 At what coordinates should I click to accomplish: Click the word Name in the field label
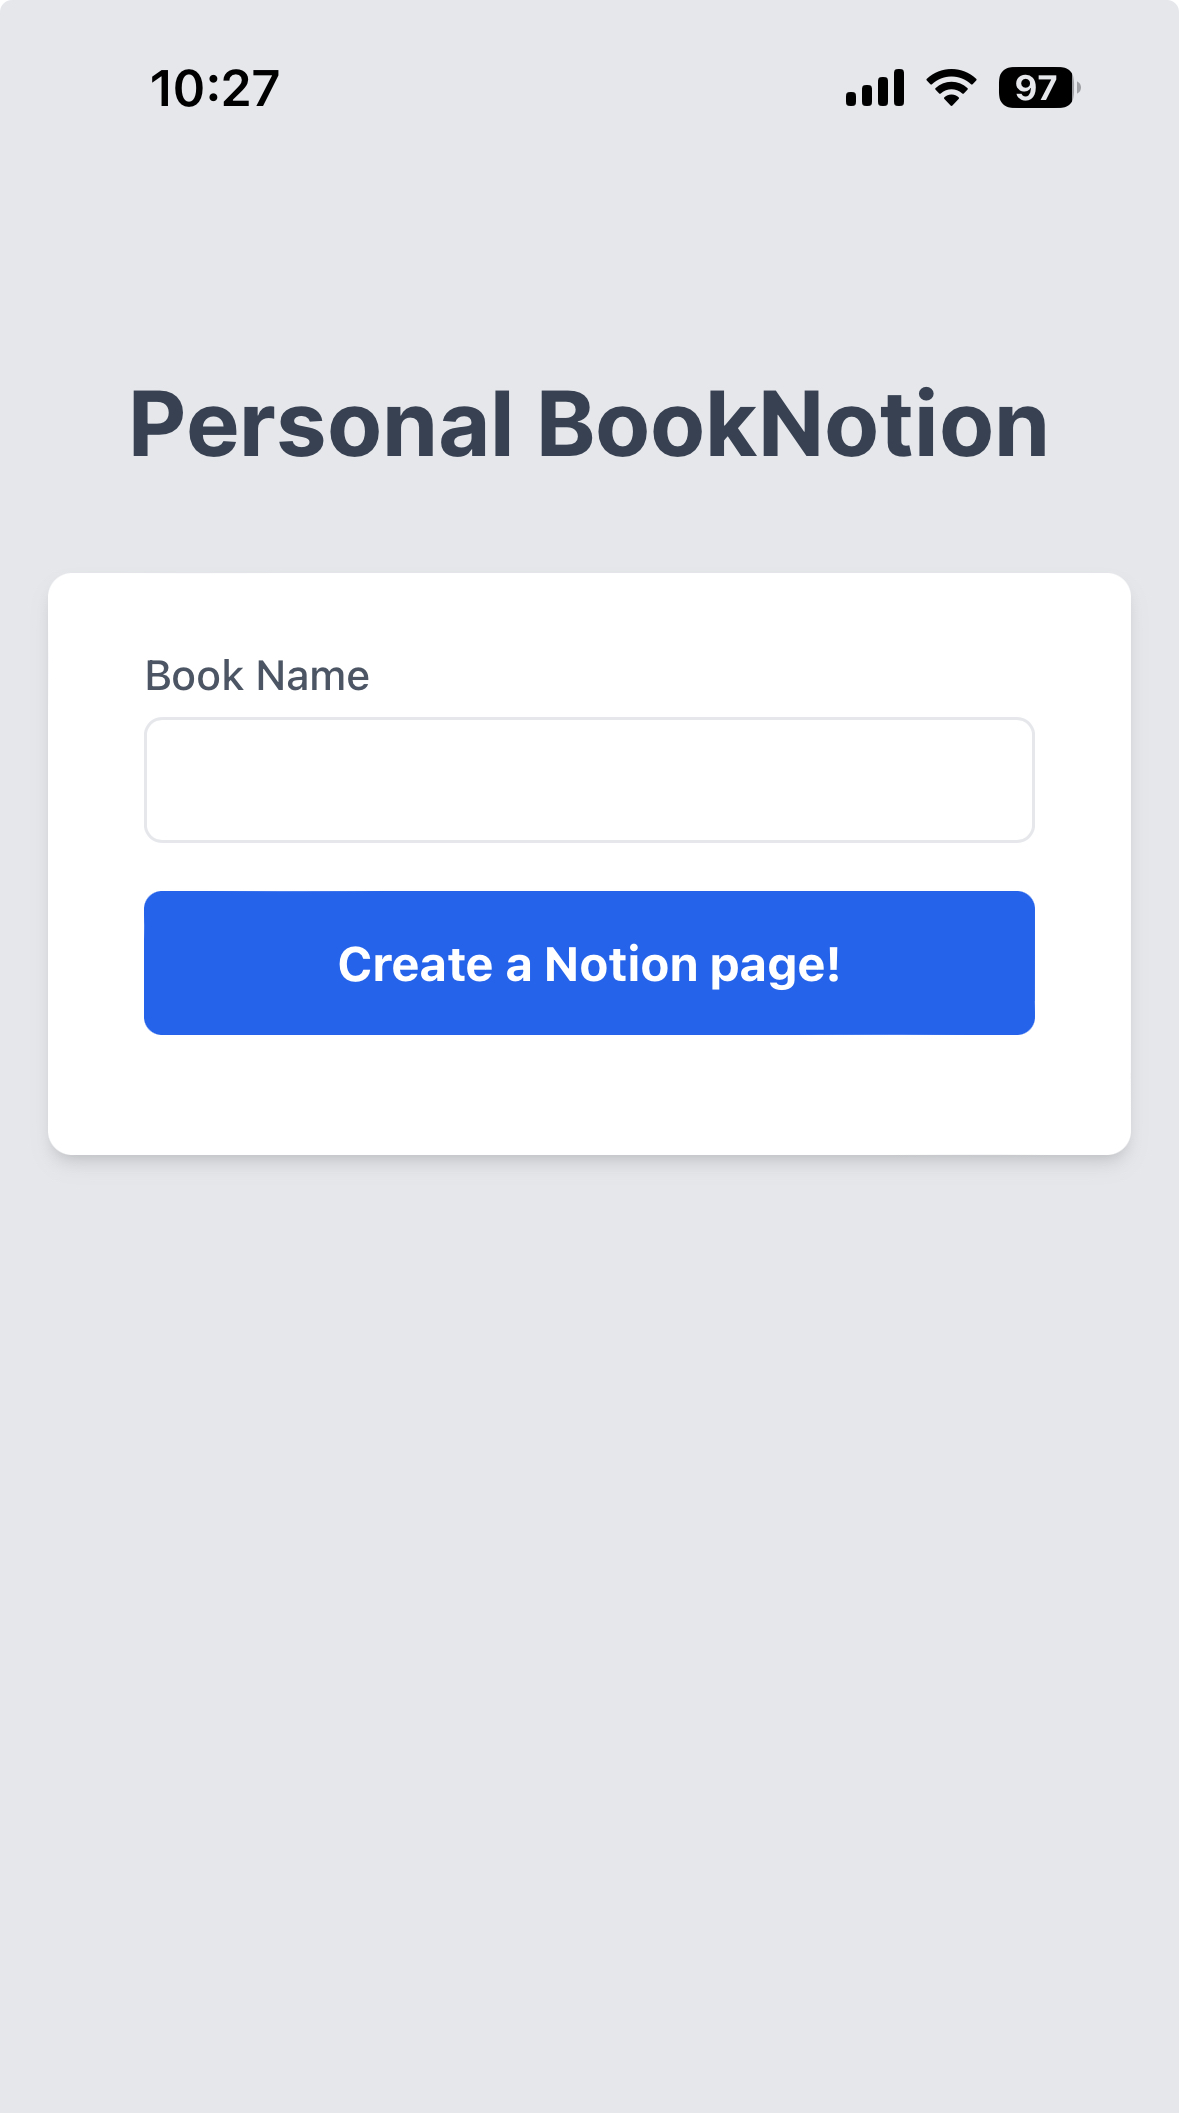(313, 676)
